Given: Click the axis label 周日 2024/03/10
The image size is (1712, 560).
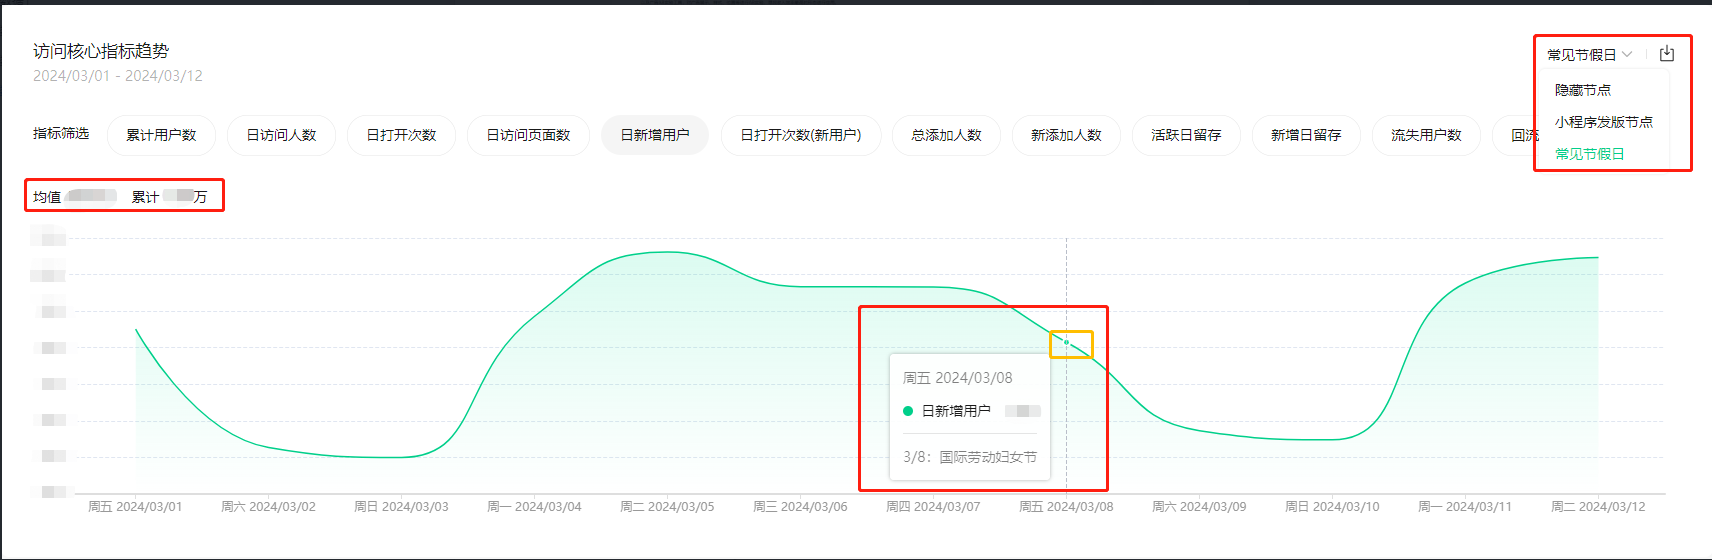Looking at the screenshot, I should 1332,507.
